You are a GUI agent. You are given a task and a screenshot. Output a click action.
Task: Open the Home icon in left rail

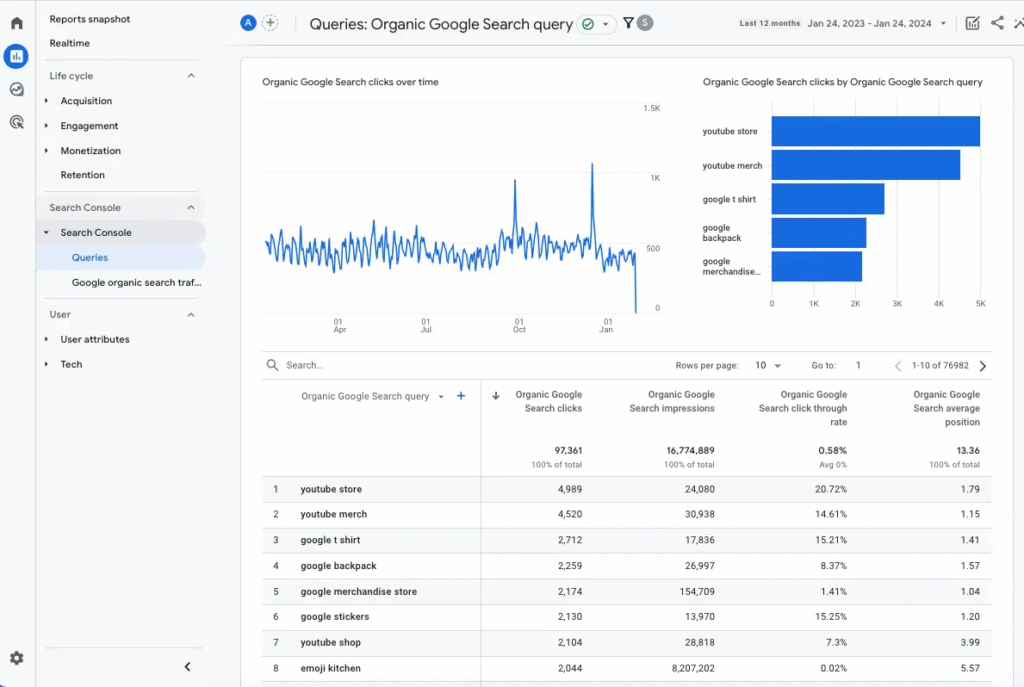click(17, 23)
